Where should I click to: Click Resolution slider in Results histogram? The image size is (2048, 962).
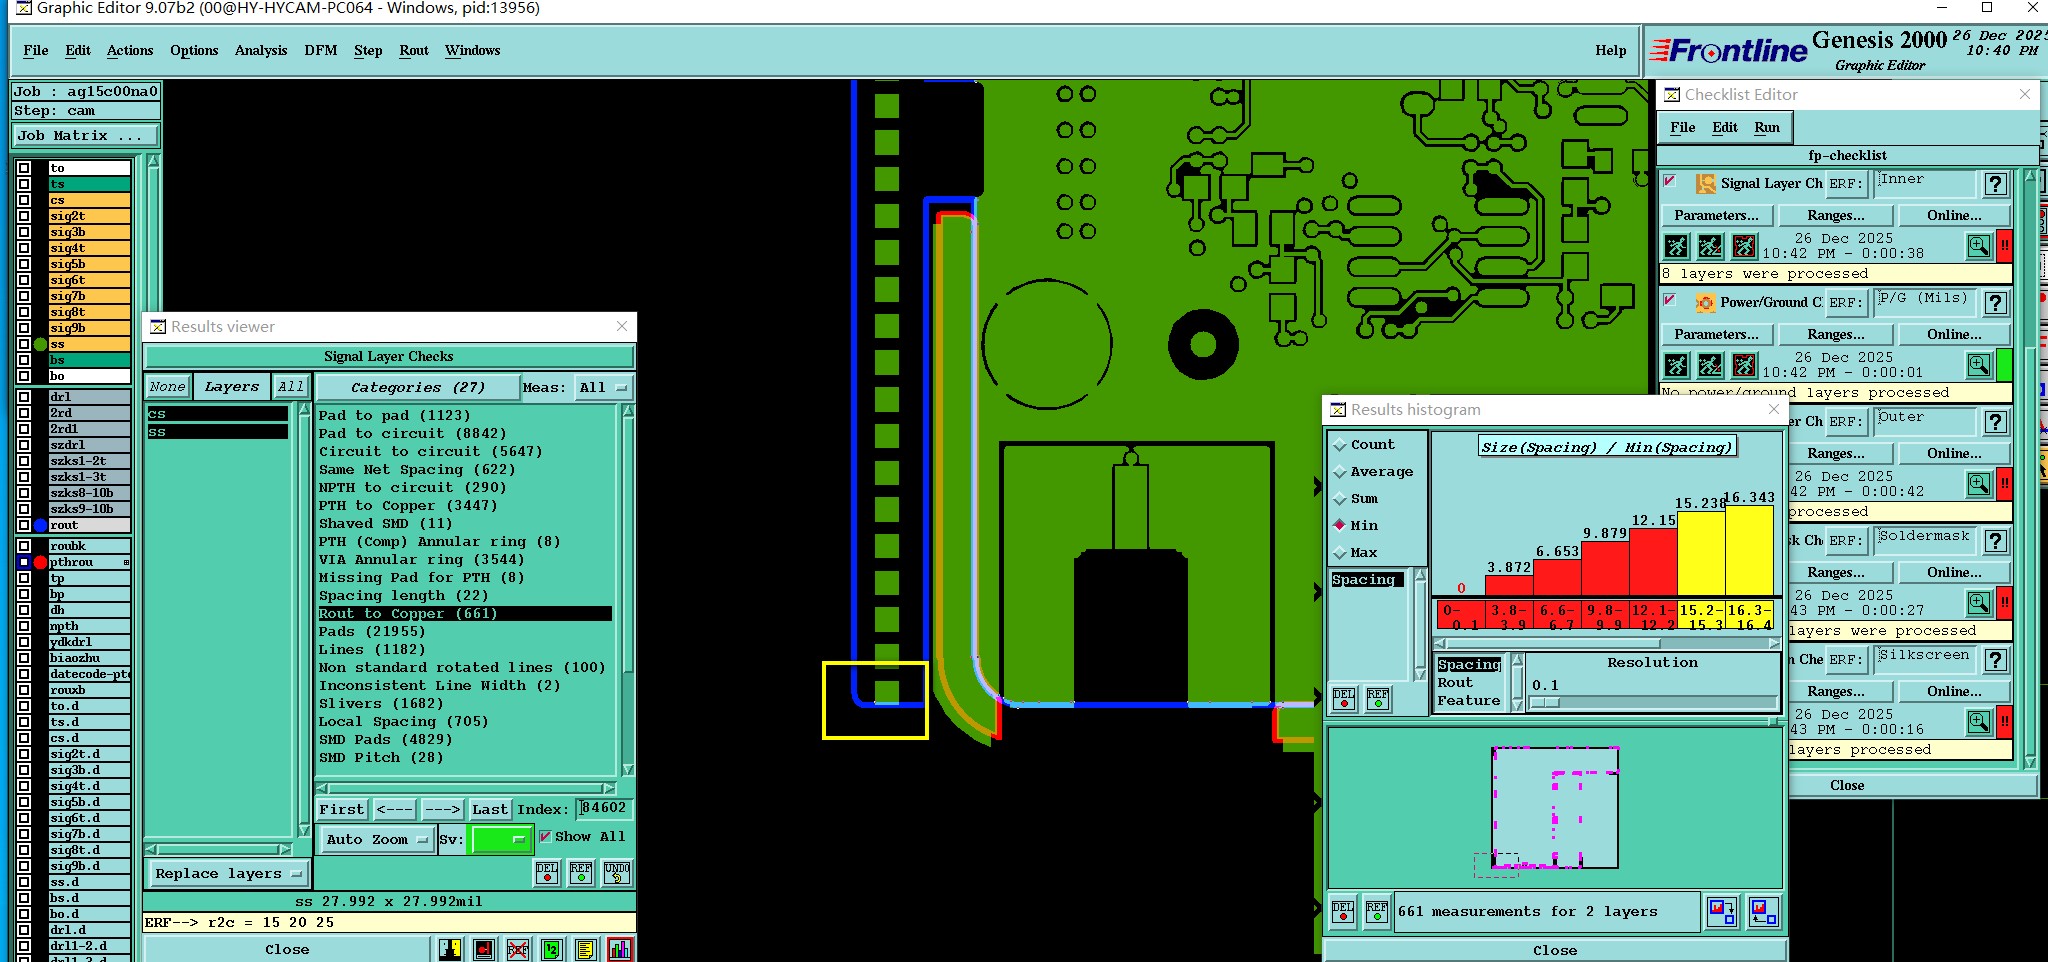pos(1652,702)
